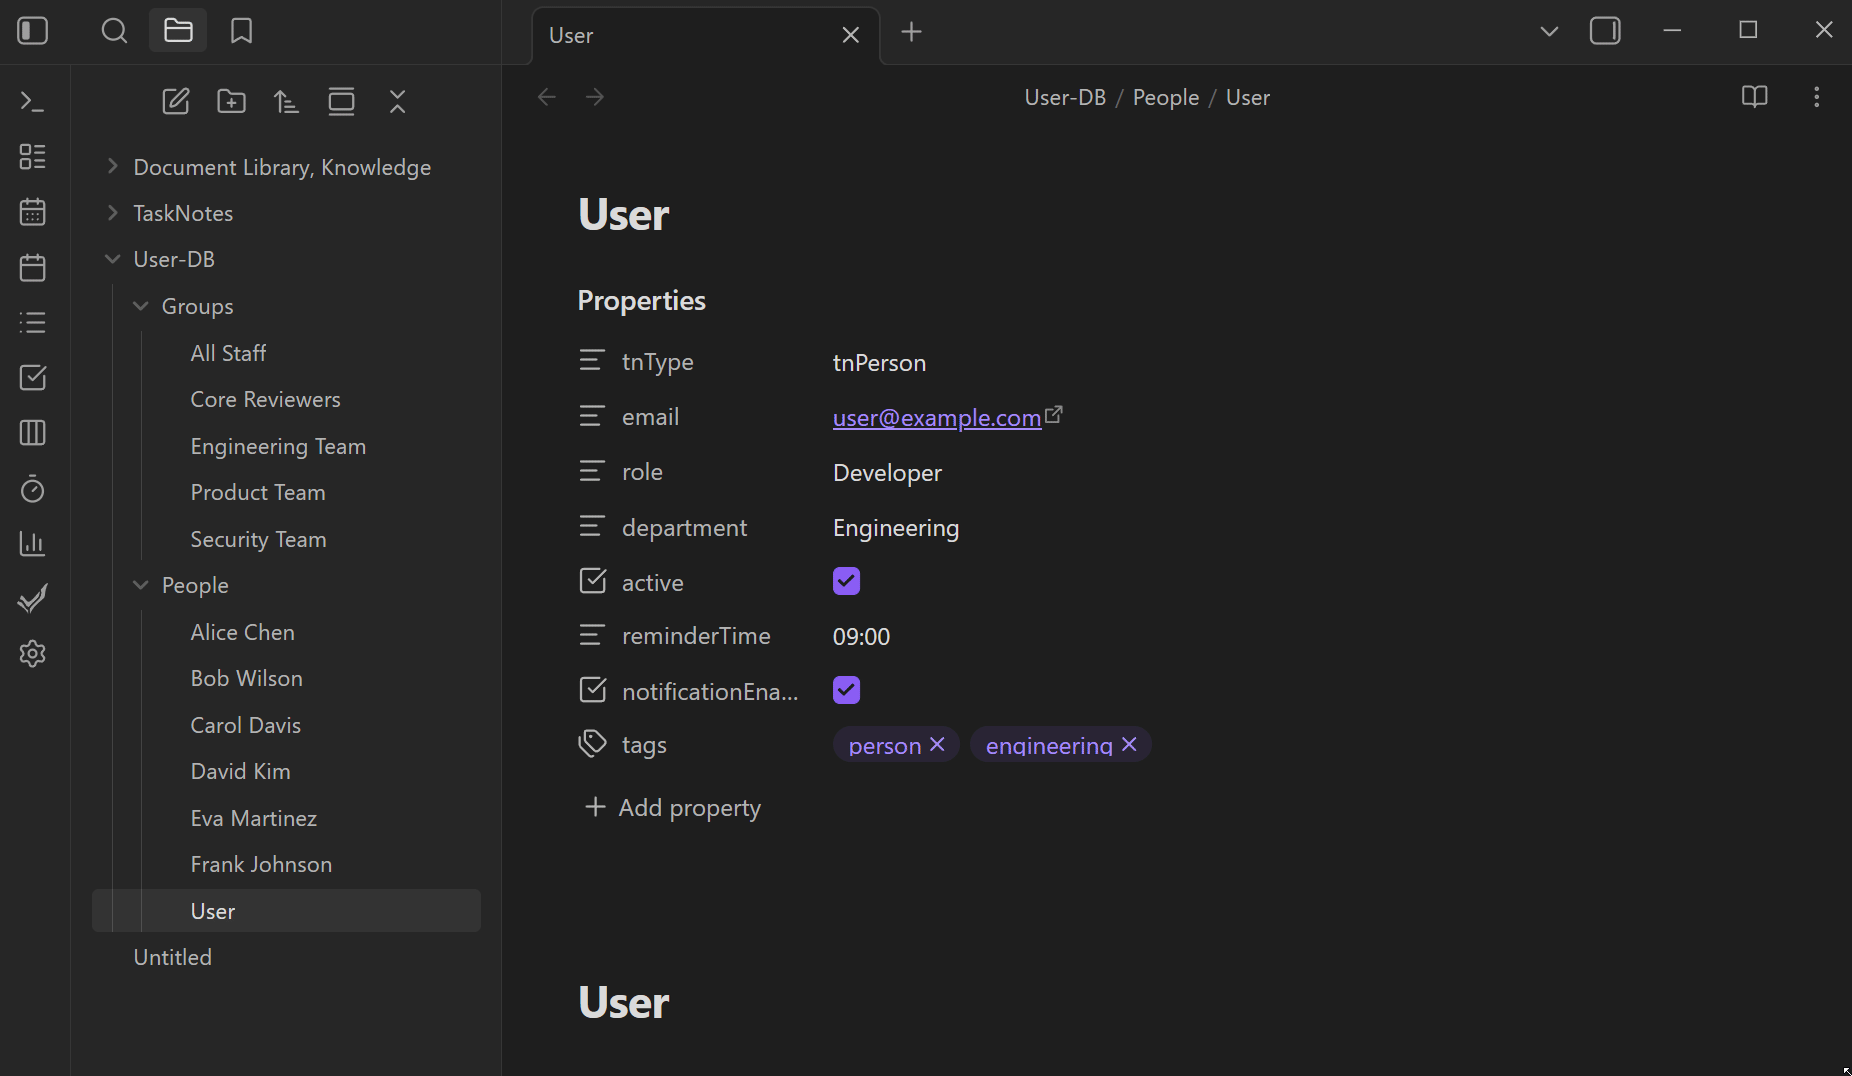This screenshot has width=1852, height=1076.
Task: Open the settings gear icon
Action: pyautogui.click(x=31, y=653)
